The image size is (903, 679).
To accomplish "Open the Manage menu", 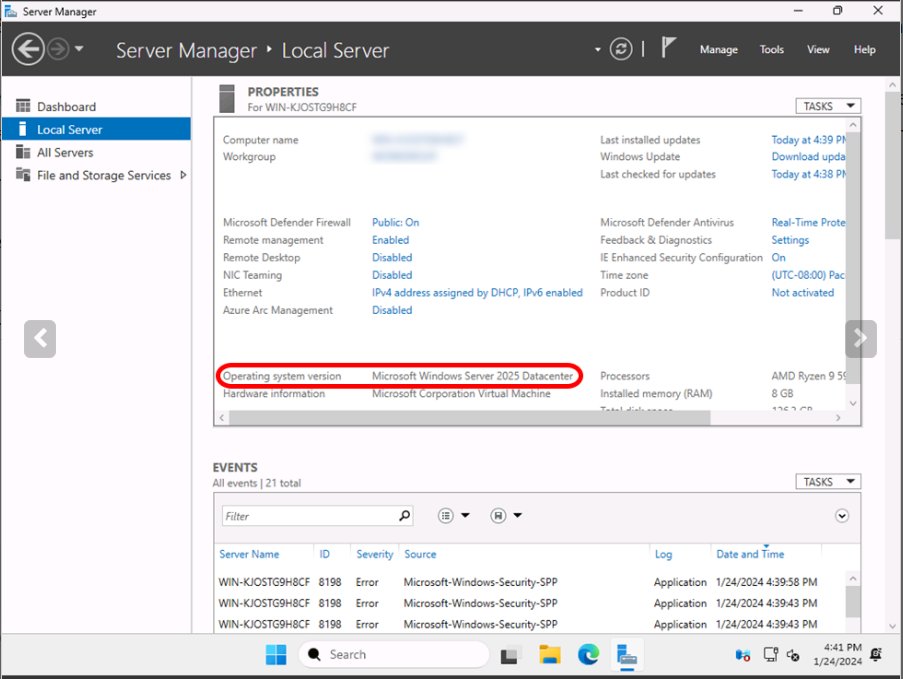I will (718, 50).
